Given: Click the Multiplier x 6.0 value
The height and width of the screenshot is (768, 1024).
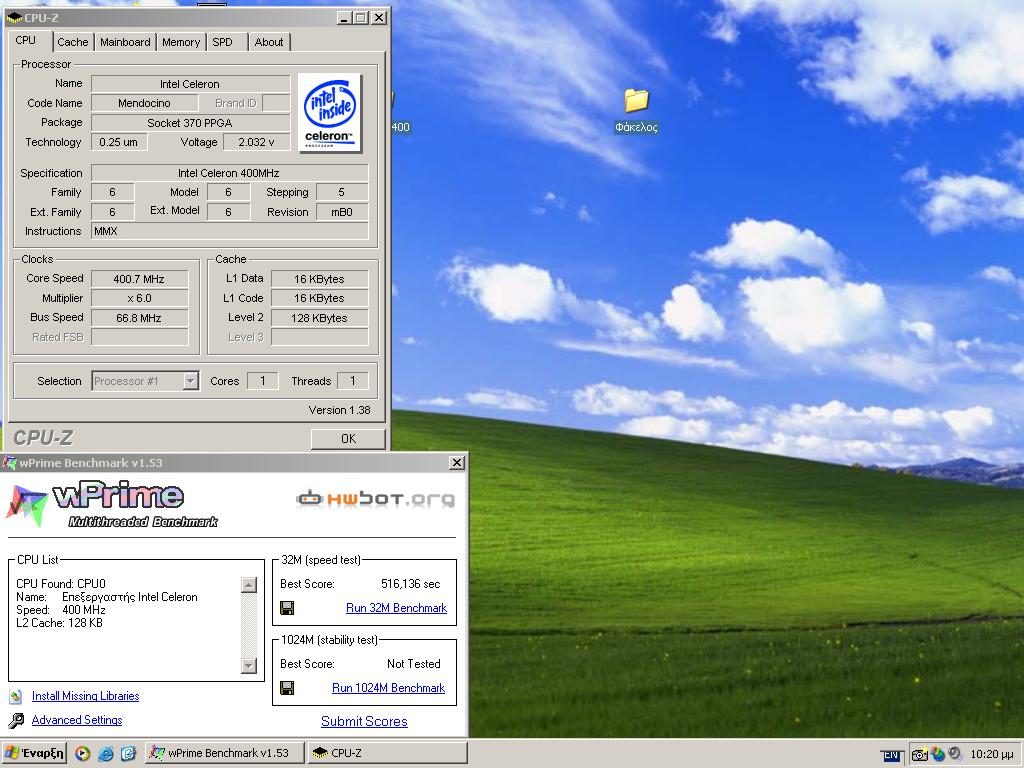Looking at the screenshot, I should click(139, 298).
